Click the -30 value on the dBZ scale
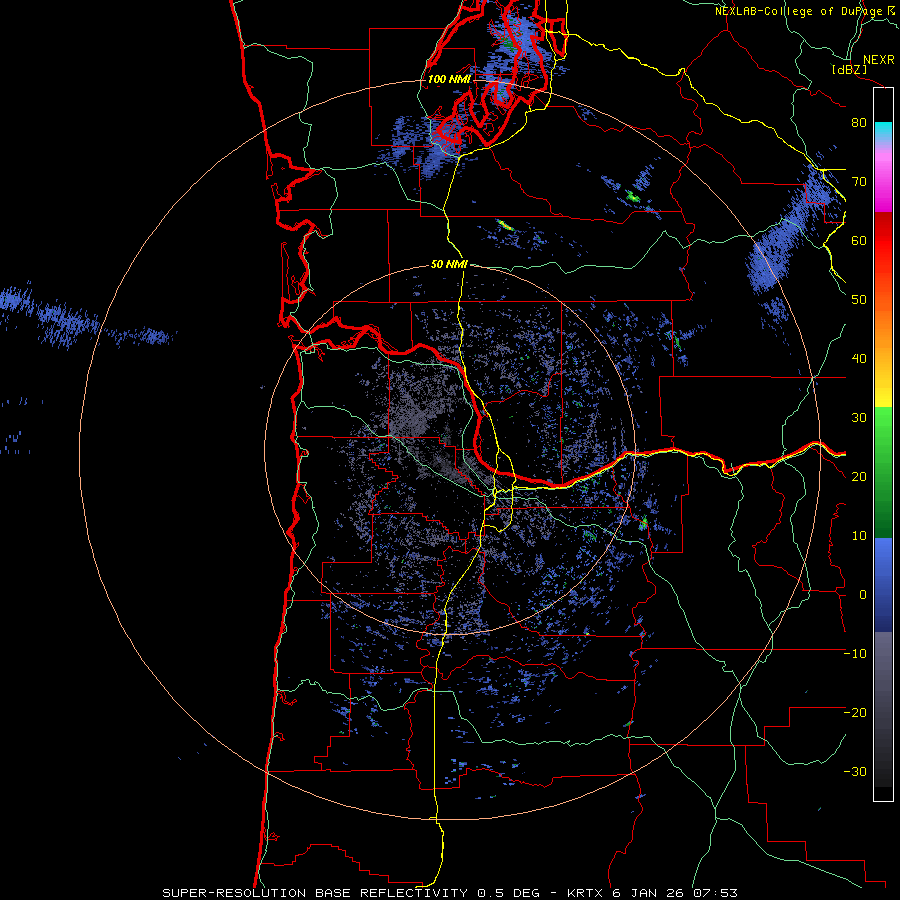The width and height of the screenshot is (900, 900). (x=855, y=772)
